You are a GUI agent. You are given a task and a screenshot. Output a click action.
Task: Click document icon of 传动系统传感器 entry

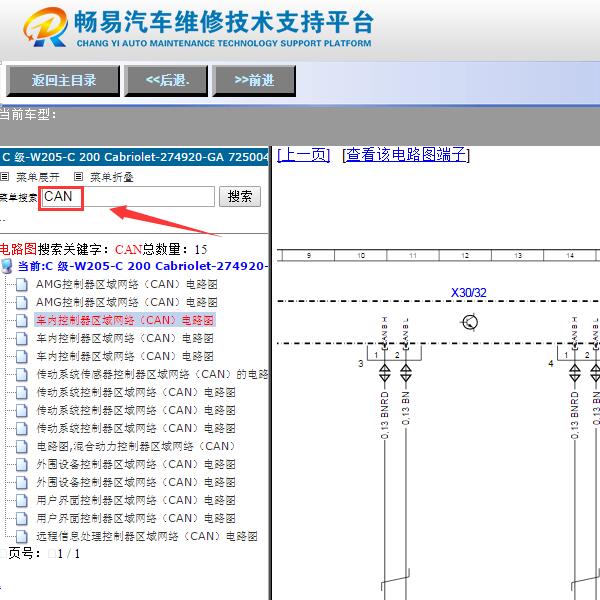click(21, 375)
